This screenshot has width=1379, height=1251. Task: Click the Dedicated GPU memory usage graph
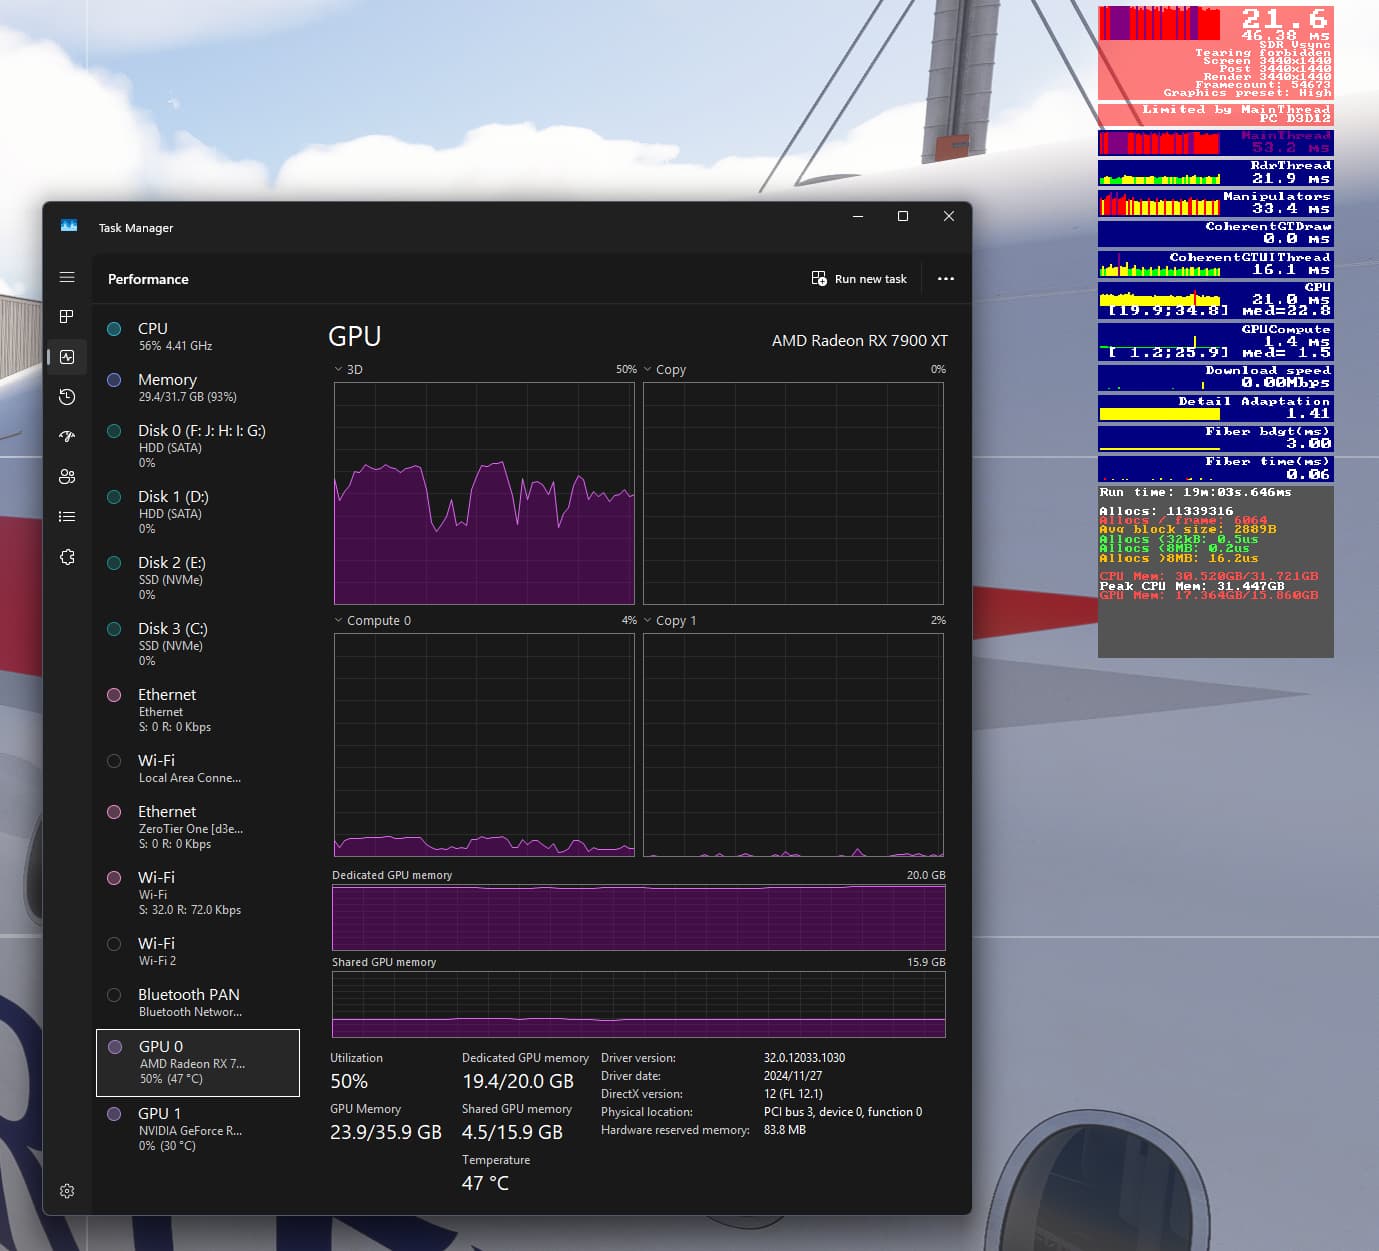(x=638, y=918)
